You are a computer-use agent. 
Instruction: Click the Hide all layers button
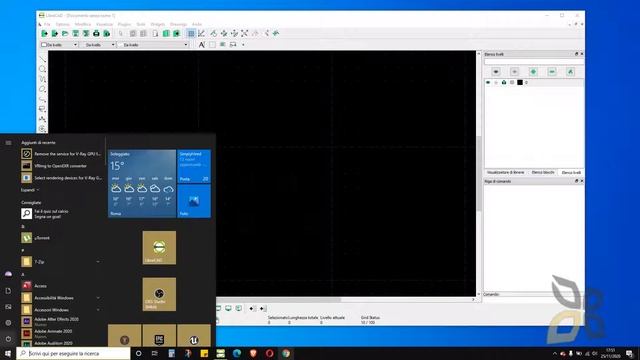pos(514,72)
